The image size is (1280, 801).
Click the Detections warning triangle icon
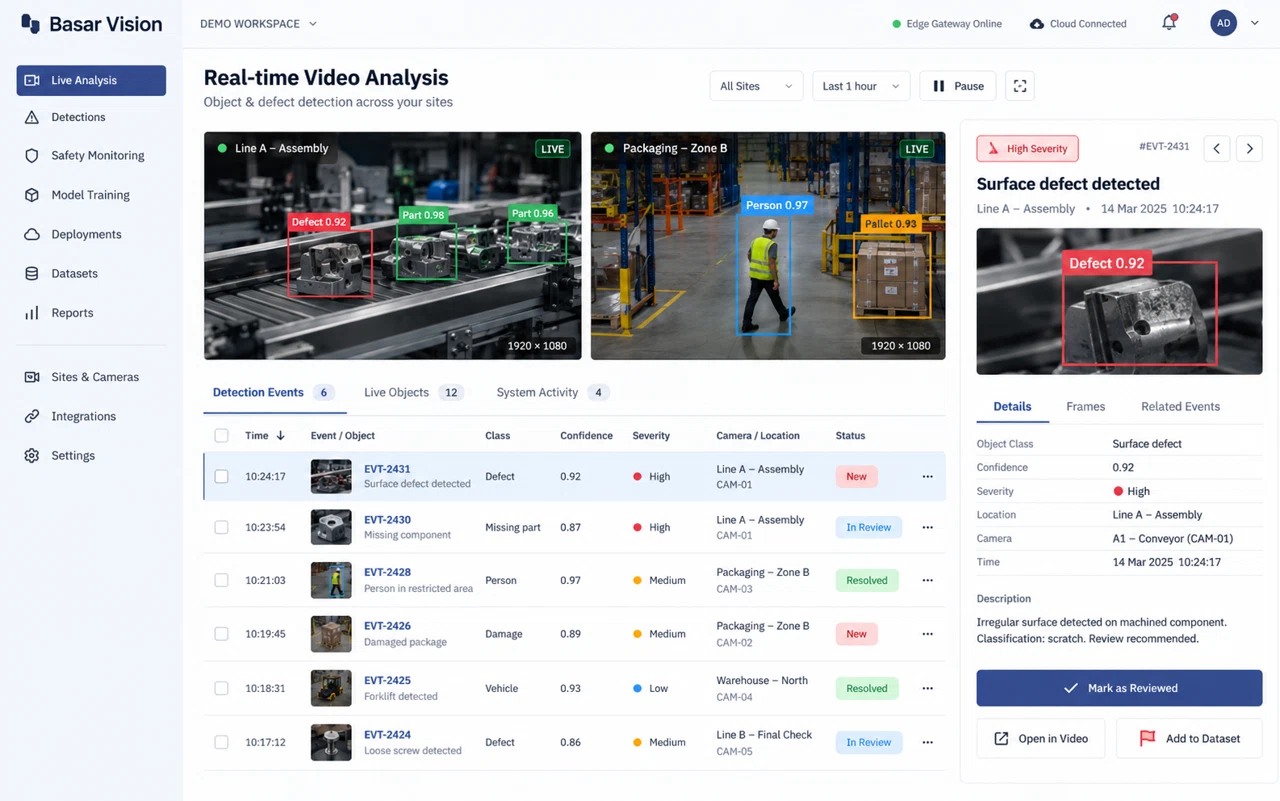click(x=32, y=117)
